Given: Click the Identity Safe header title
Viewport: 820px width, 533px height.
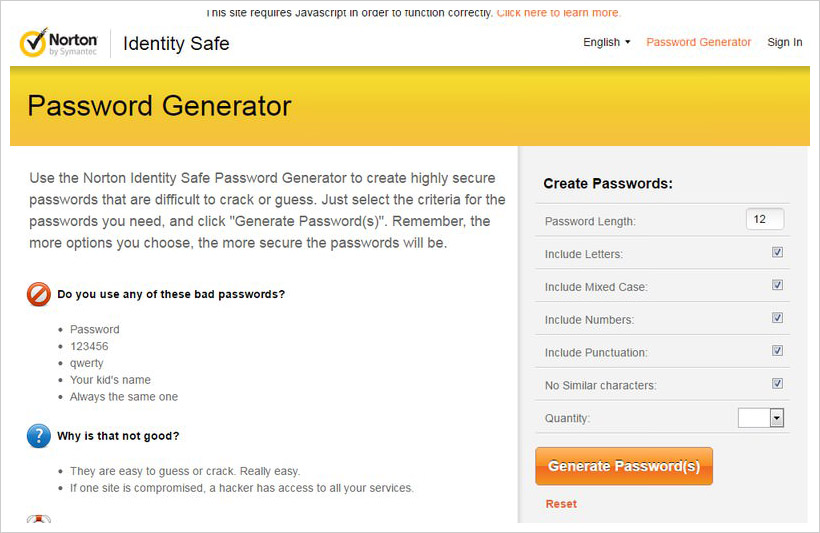Looking at the screenshot, I should (176, 44).
